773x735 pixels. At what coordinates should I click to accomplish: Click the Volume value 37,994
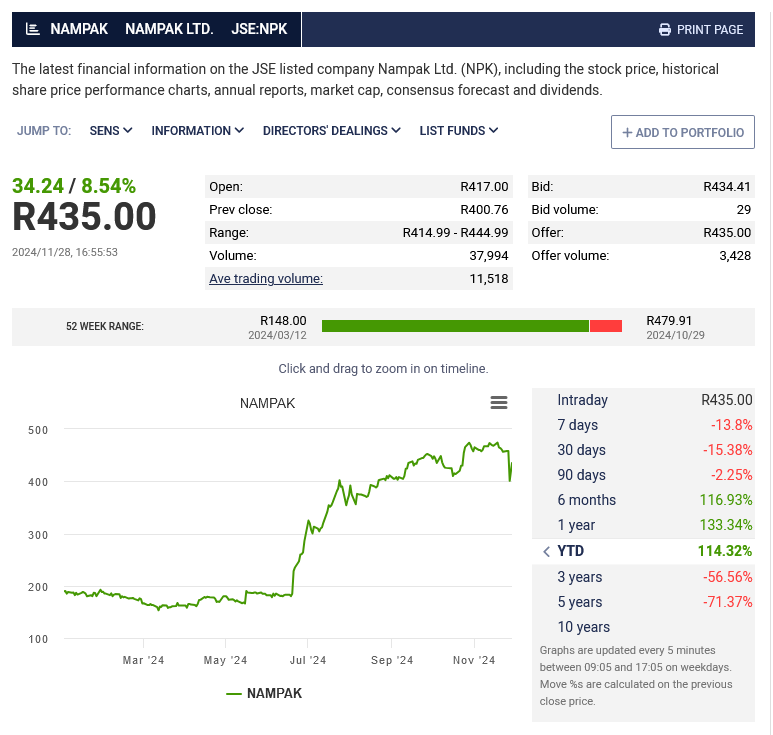(489, 256)
